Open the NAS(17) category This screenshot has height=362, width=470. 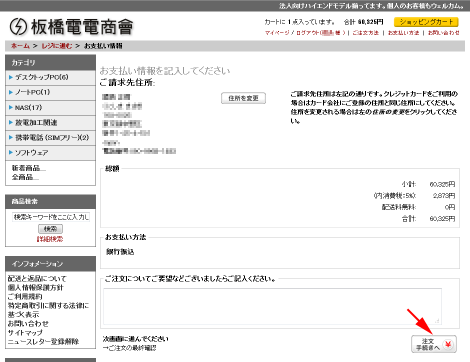tap(50, 108)
